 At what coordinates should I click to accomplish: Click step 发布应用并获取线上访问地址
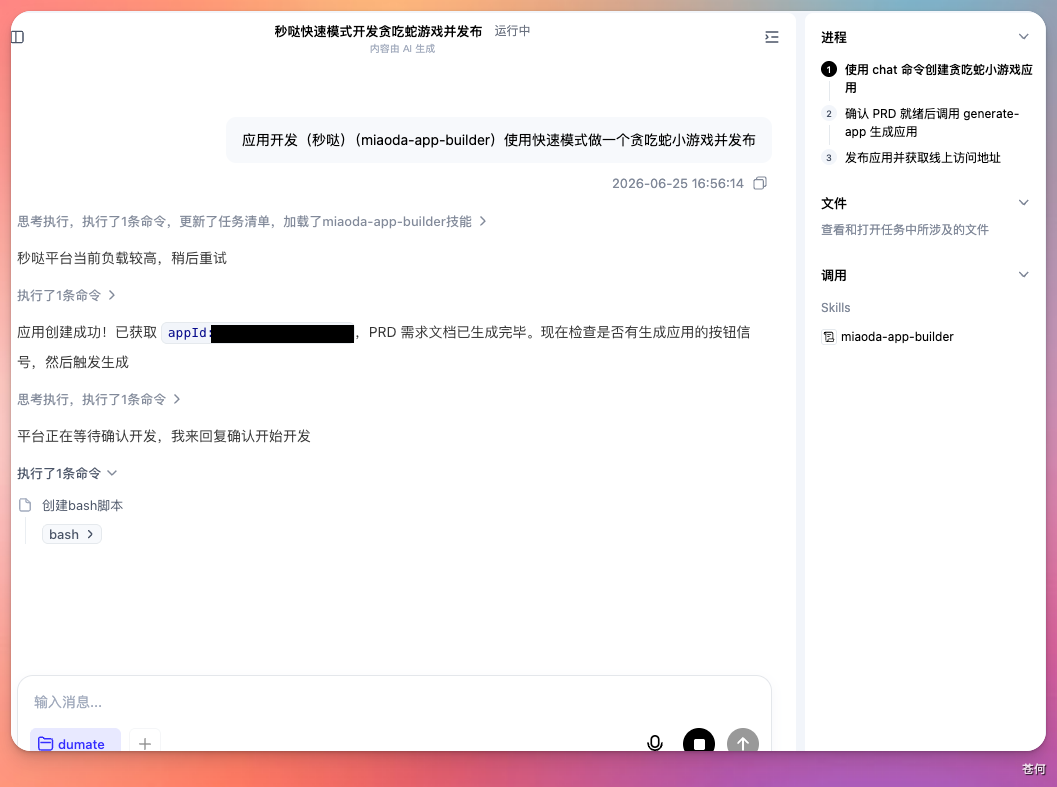tap(922, 157)
